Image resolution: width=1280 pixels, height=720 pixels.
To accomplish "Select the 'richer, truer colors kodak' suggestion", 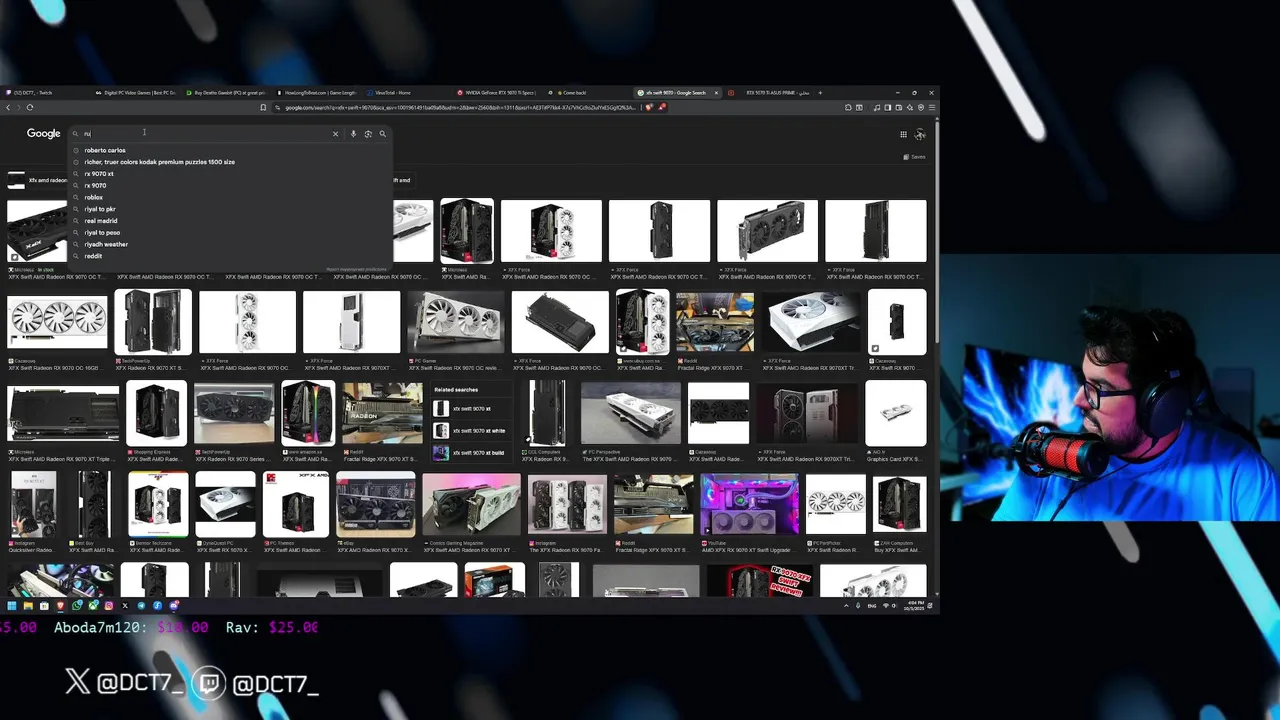I will (160, 162).
